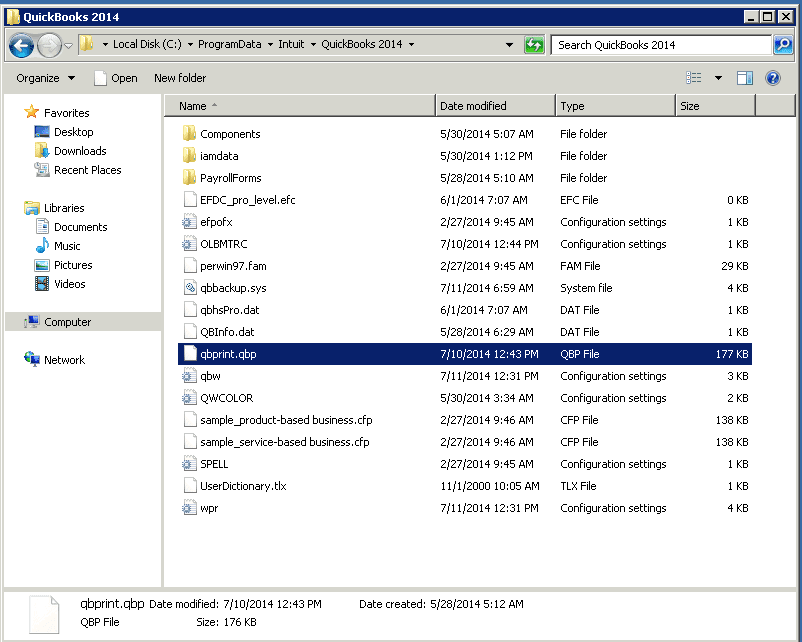
Task: Click the Open toolbar button
Action: pyautogui.click(x=115, y=78)
